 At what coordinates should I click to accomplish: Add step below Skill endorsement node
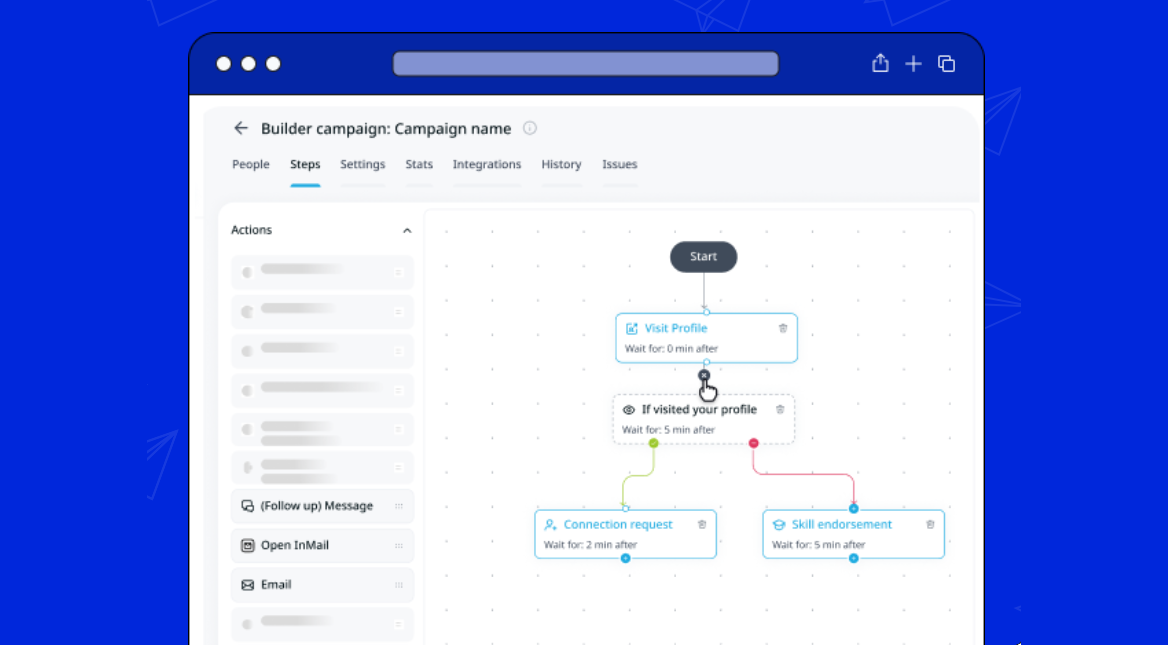[x=854, y=559]
